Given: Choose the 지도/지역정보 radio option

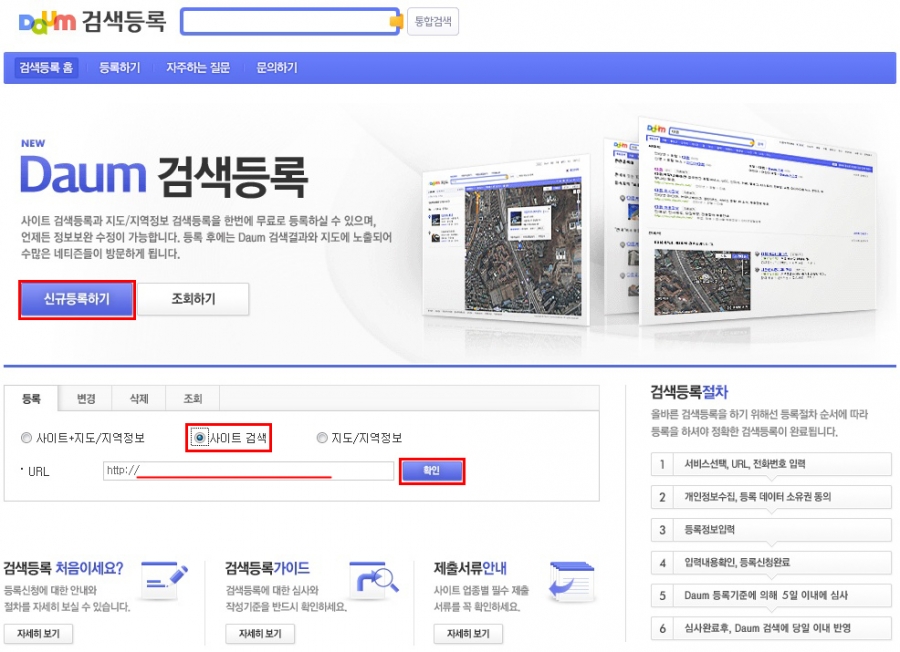Looking at the screenshot, I should [322, 438].
